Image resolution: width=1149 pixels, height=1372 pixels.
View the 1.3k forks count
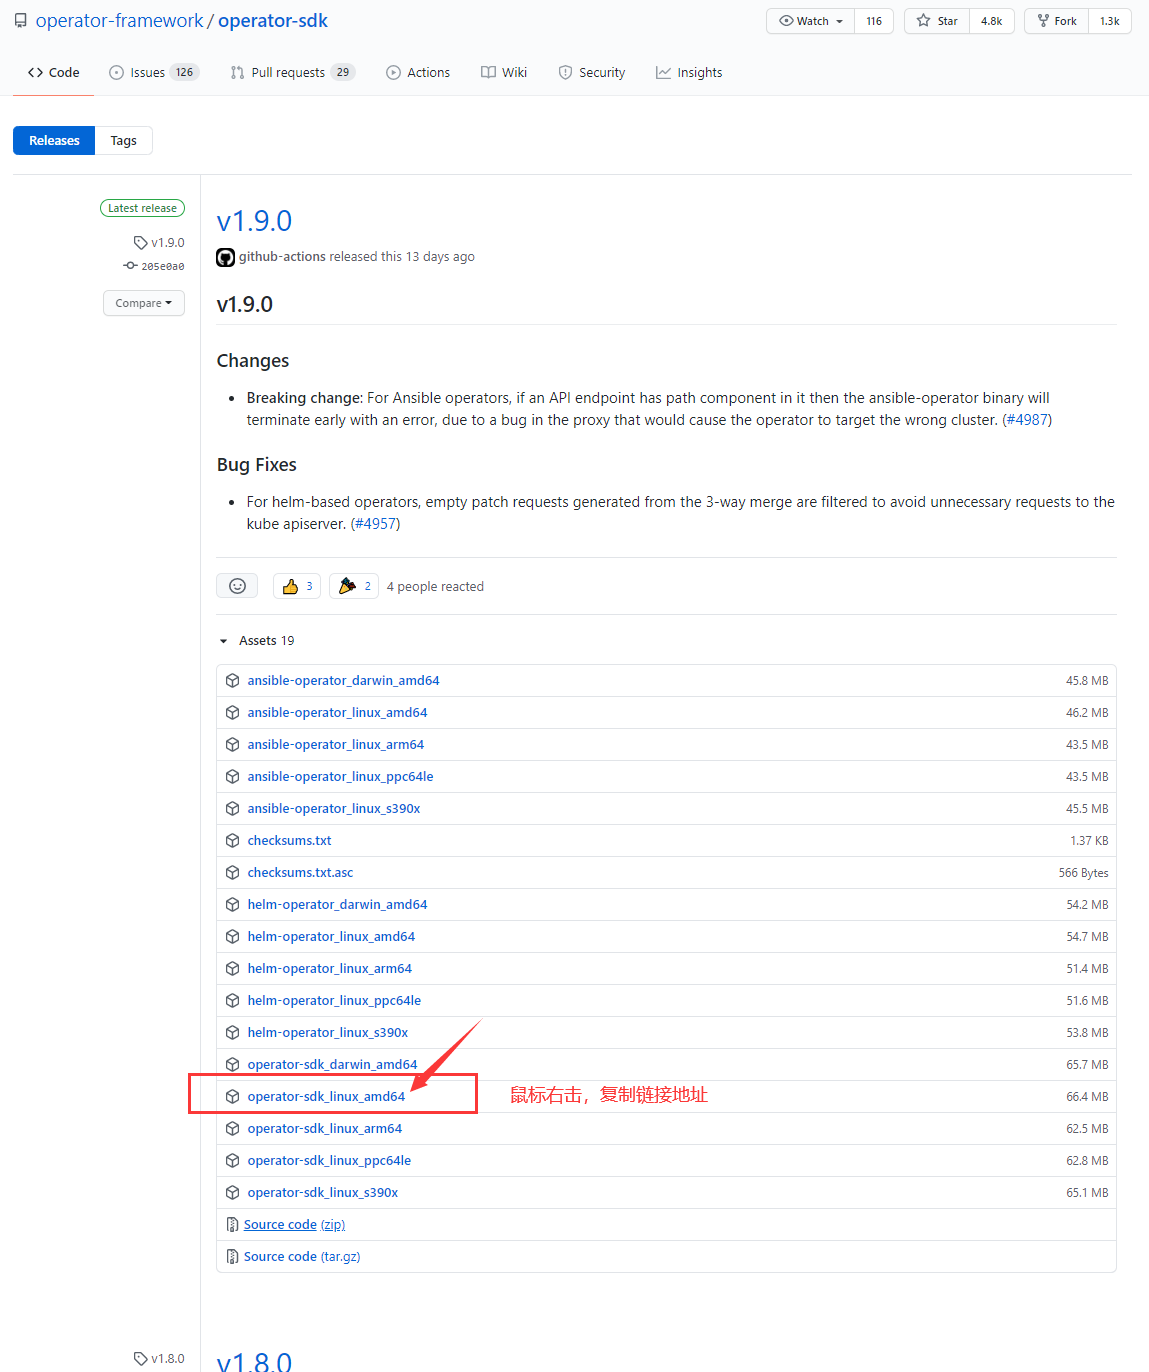[x=1110, y=21]
